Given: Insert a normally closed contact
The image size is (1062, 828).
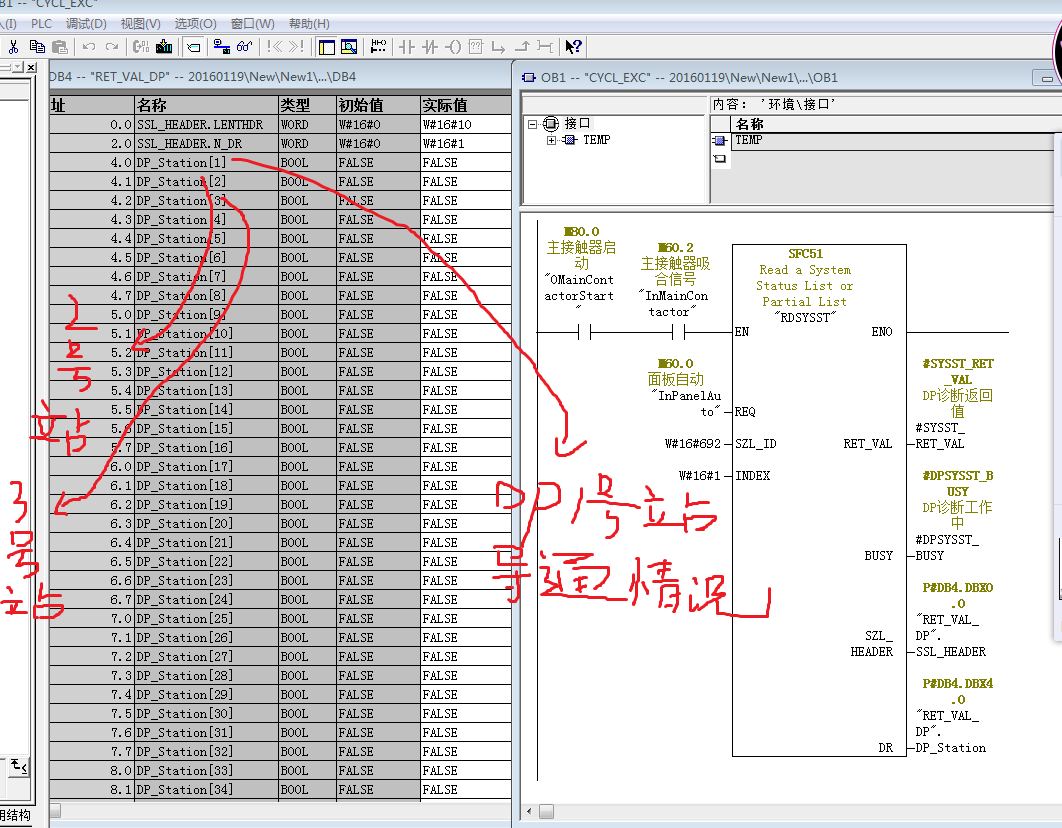Looking at the screenshot, I should [429, 47].
